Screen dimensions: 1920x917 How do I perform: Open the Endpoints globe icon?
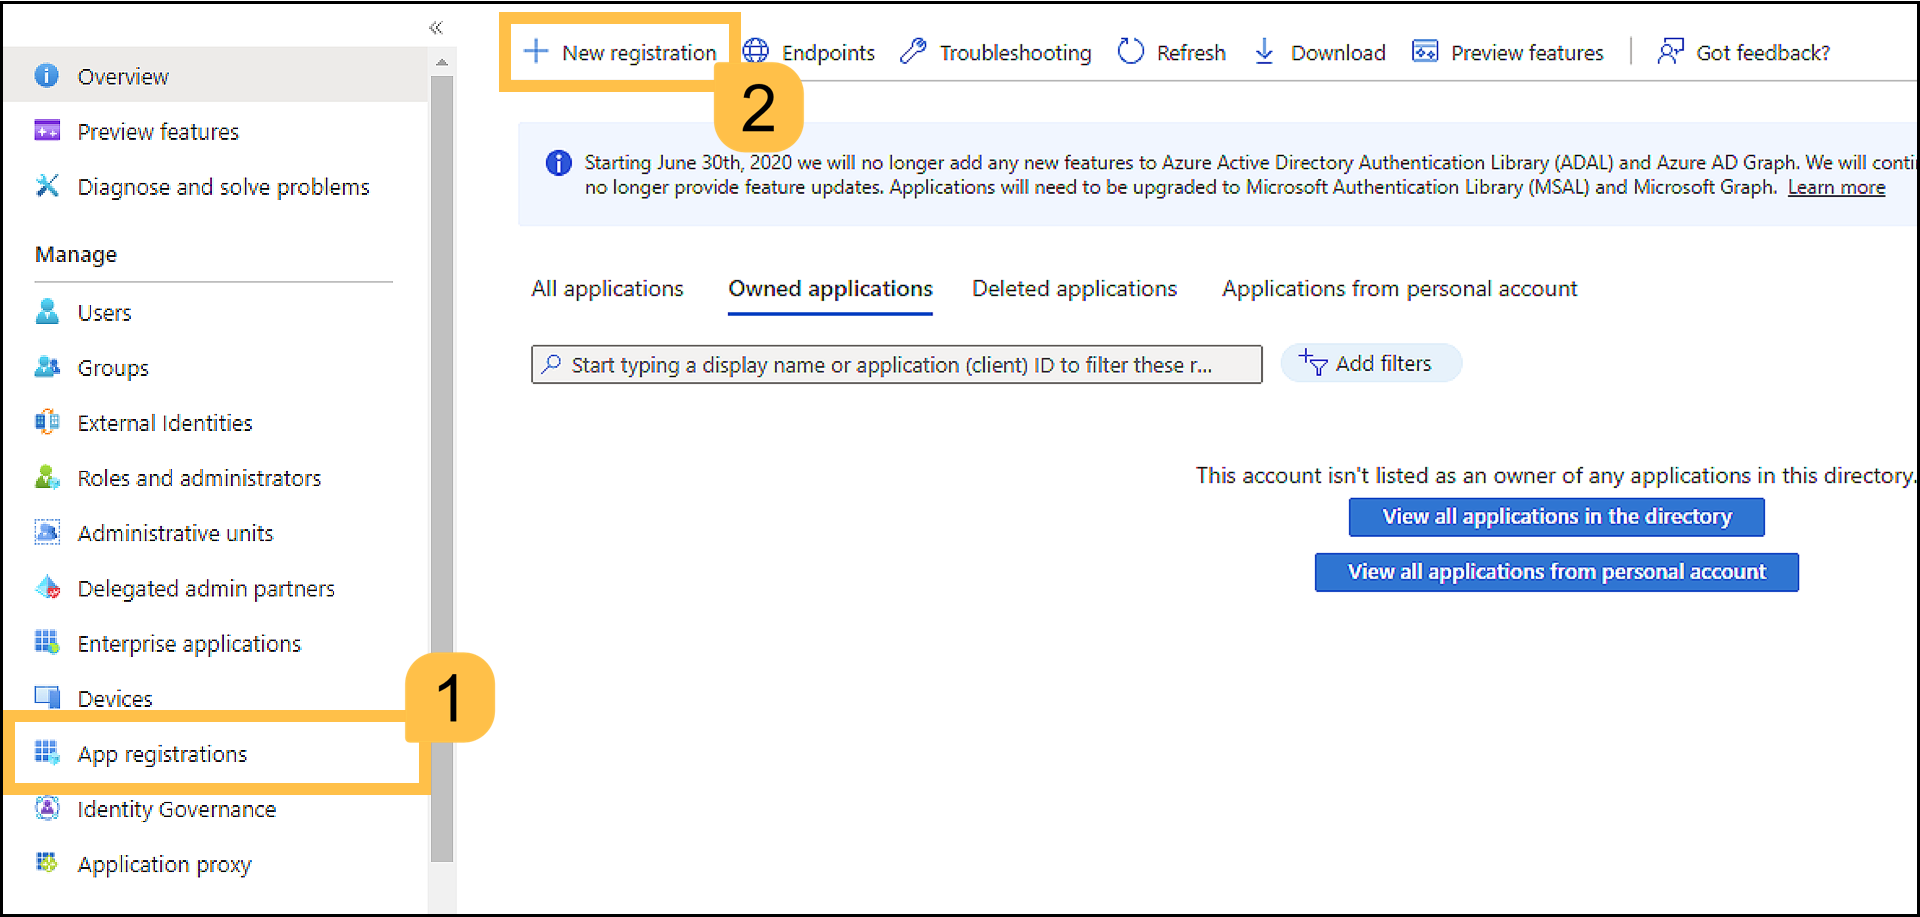pyautogui.click(x=756, y=52)
